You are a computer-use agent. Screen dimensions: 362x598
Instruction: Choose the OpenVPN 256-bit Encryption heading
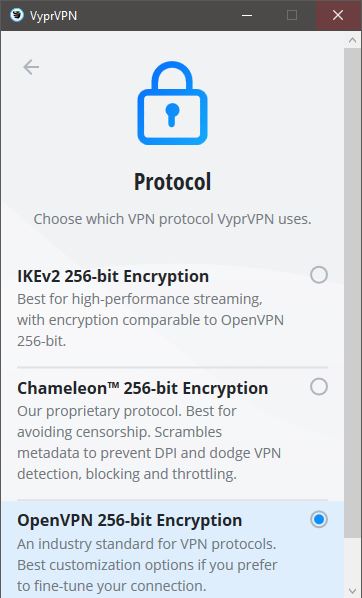[130, 520]
